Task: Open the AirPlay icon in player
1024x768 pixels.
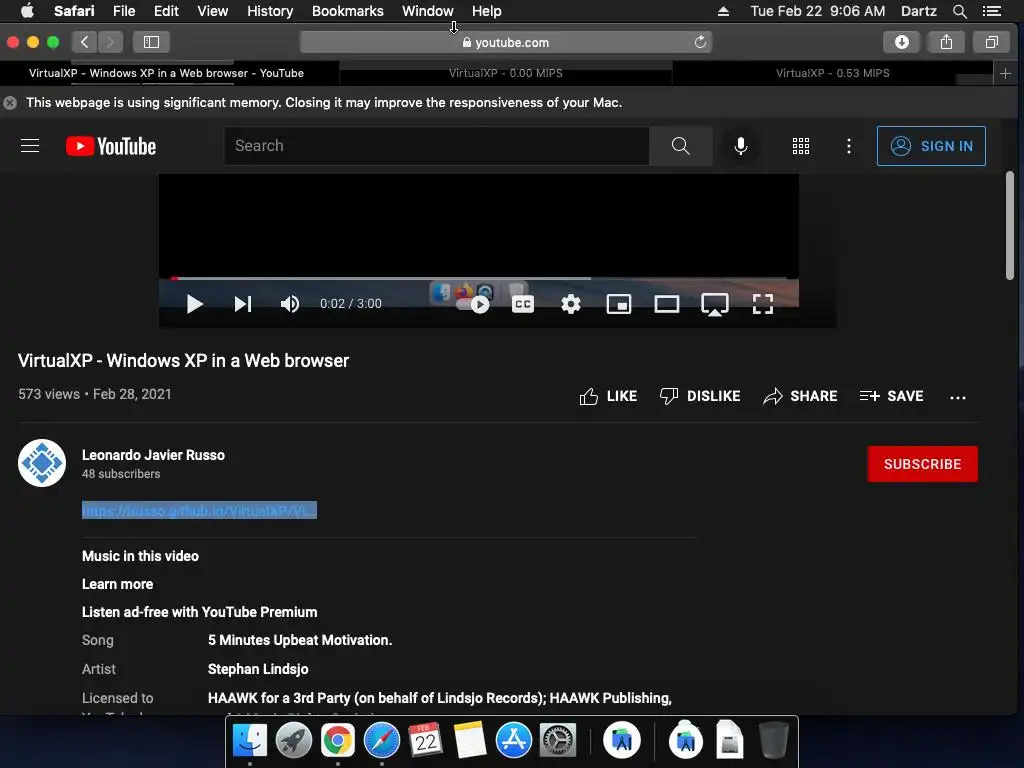Action: pyautogui.click(x=715, y=304)
